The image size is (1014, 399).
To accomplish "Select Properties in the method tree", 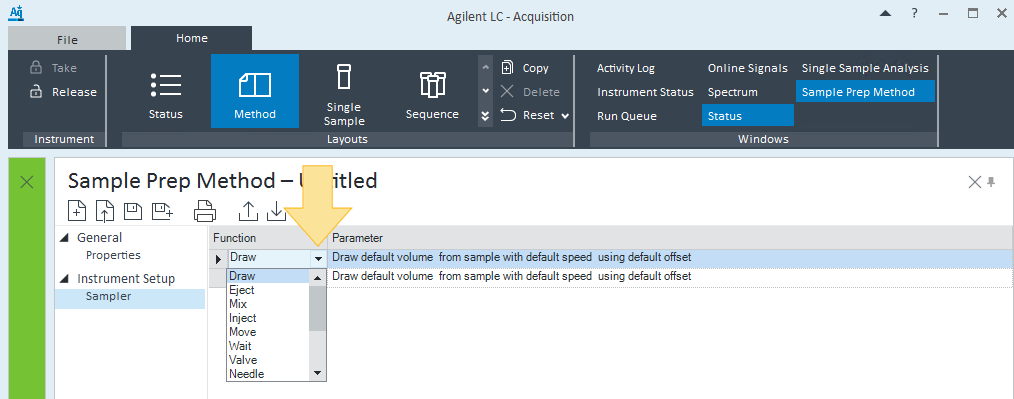I will 113,255.
